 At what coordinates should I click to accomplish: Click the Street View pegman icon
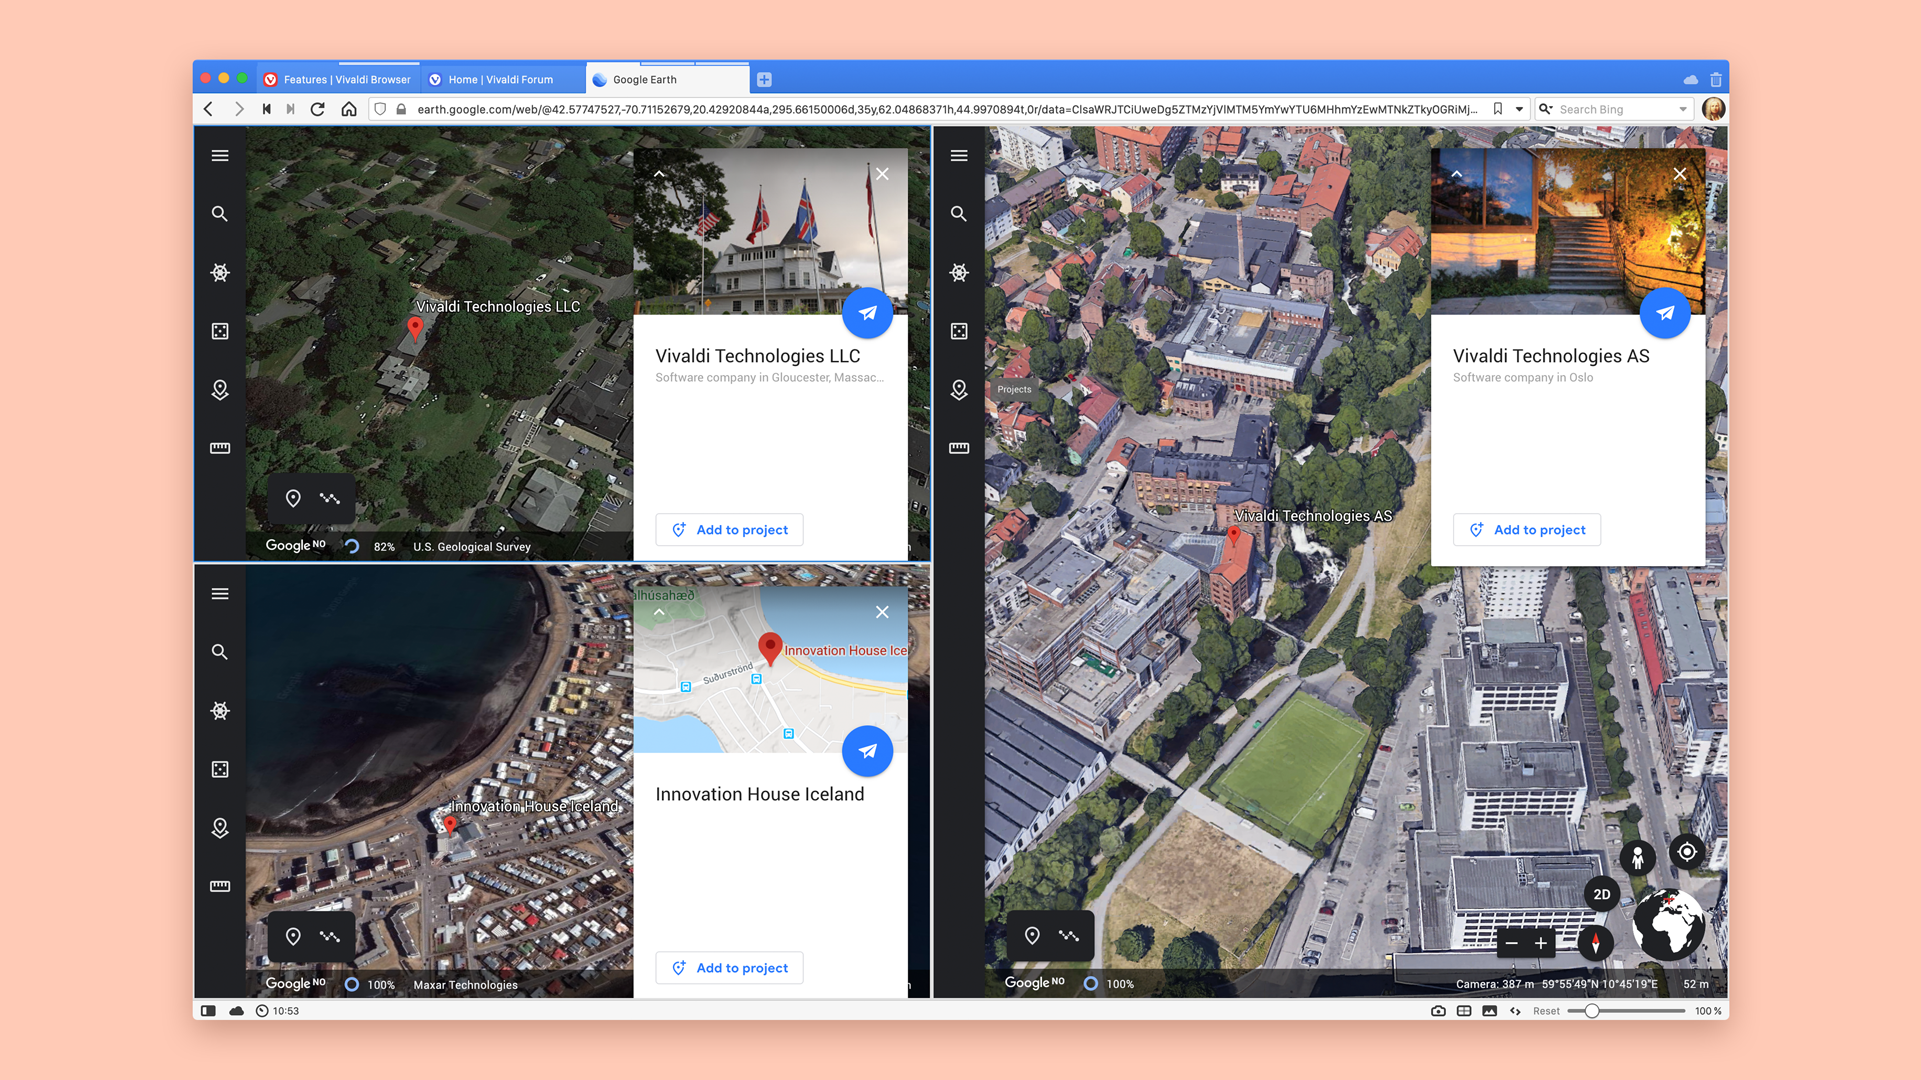(x=1639, y=858)
